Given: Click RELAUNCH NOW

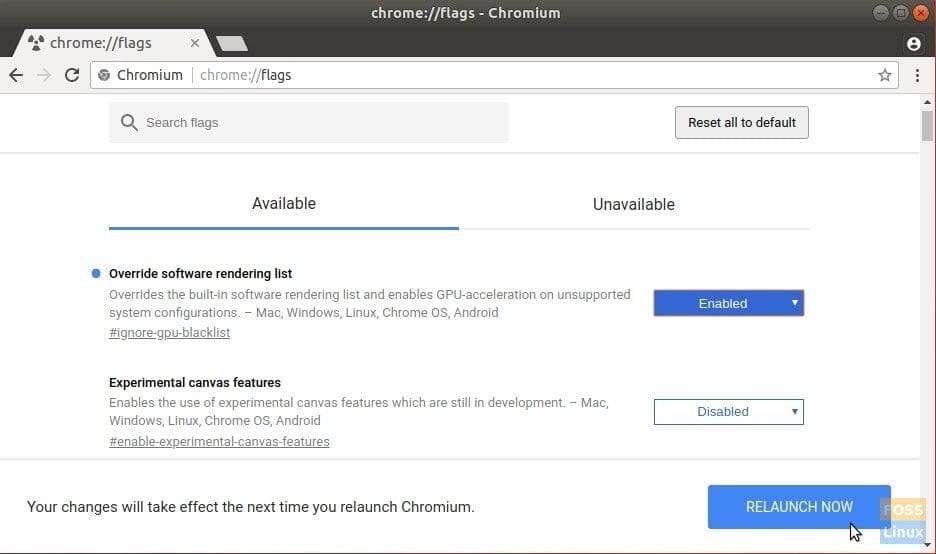Looking at the screenshot, I should click(x=799, y=507).
